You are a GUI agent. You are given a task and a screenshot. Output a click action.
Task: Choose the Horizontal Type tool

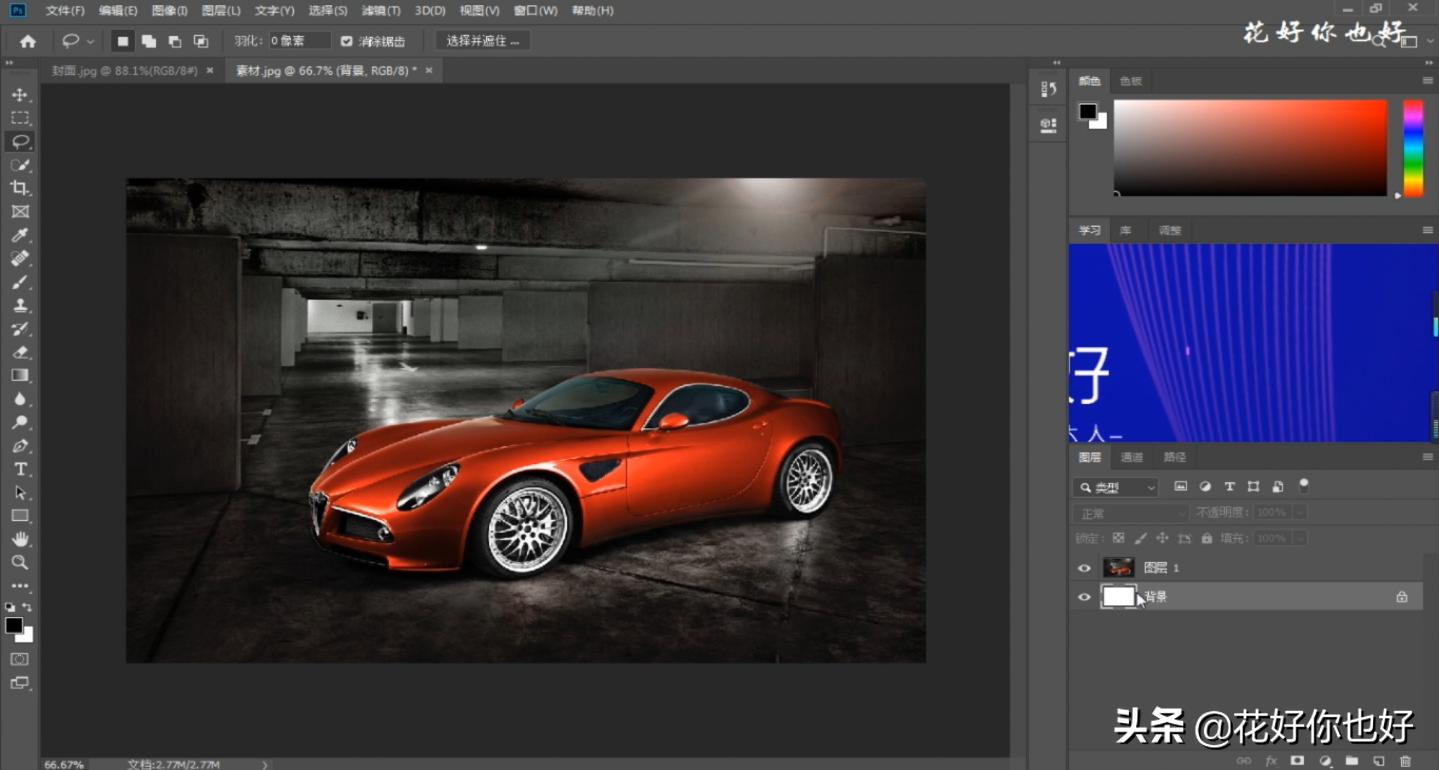[20, 469]
